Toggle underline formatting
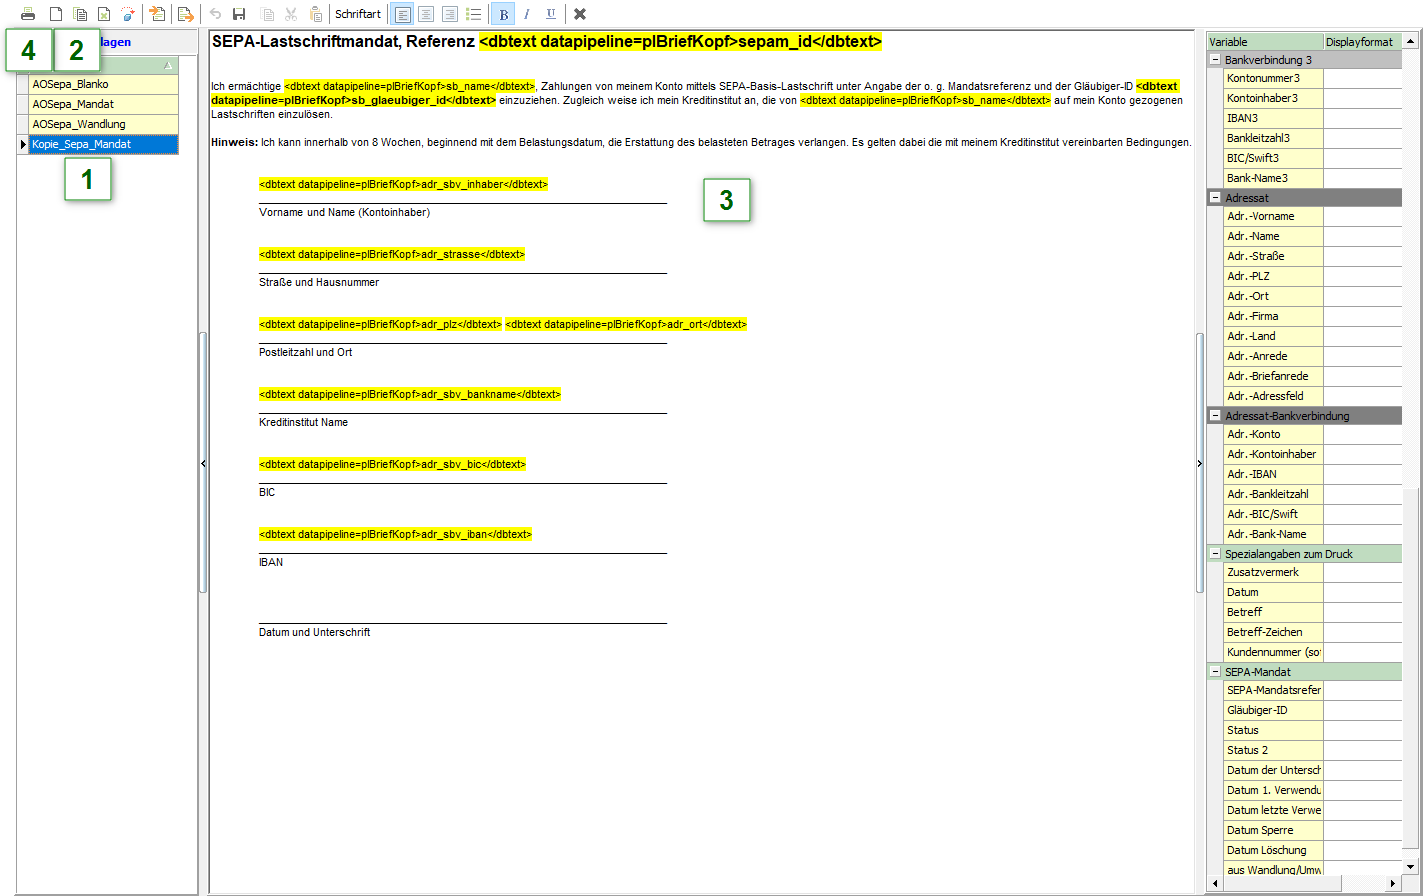This screenshot has width=1423, height=896. click(551, 14)
